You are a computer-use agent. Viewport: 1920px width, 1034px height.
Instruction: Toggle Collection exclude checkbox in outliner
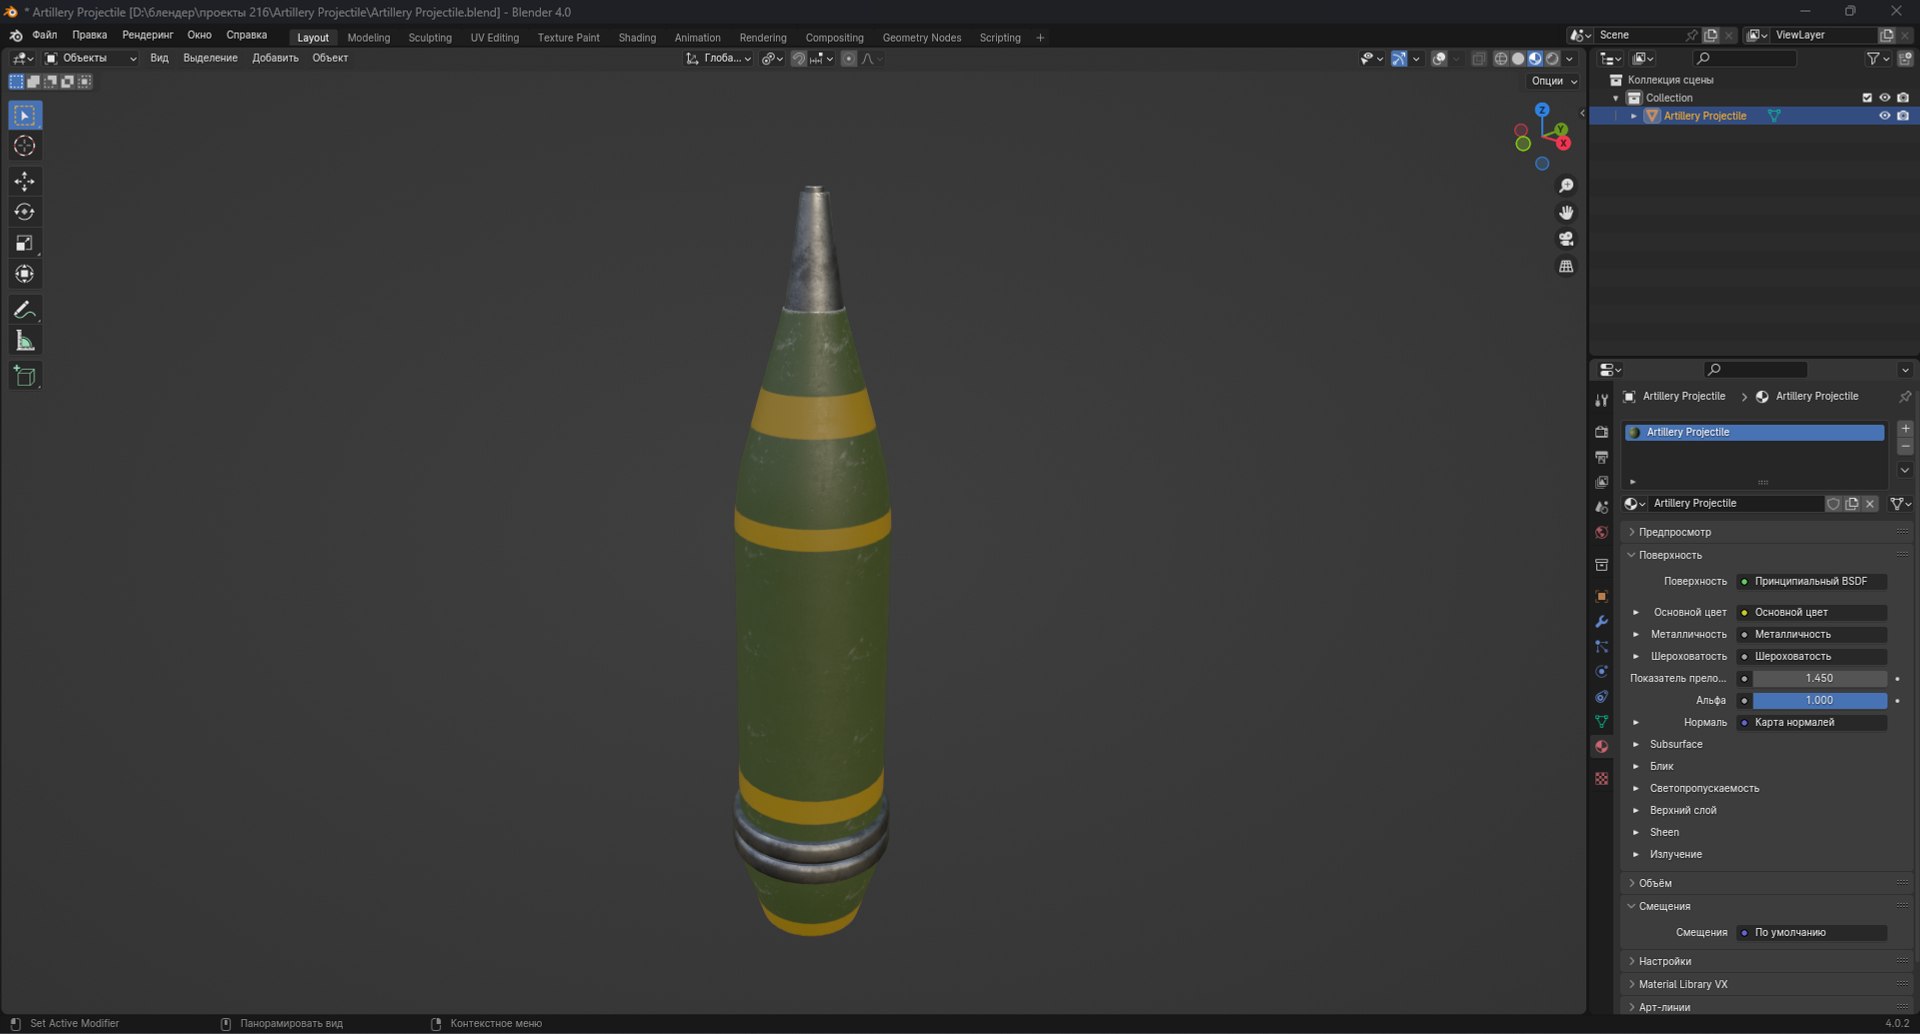[x=1867, y=98]
